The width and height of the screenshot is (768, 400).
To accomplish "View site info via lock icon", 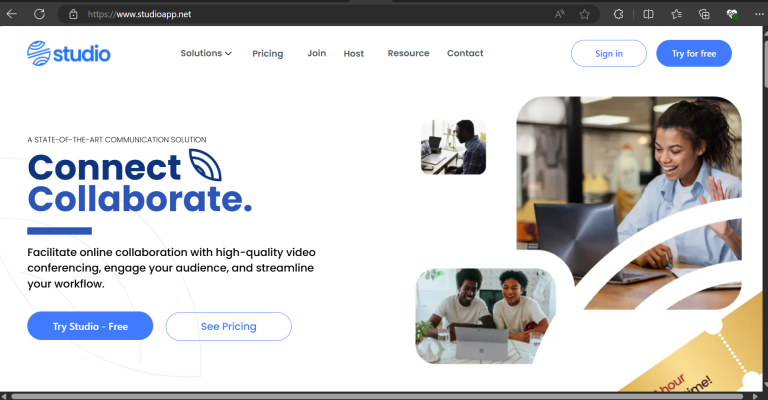I will 73,14.
